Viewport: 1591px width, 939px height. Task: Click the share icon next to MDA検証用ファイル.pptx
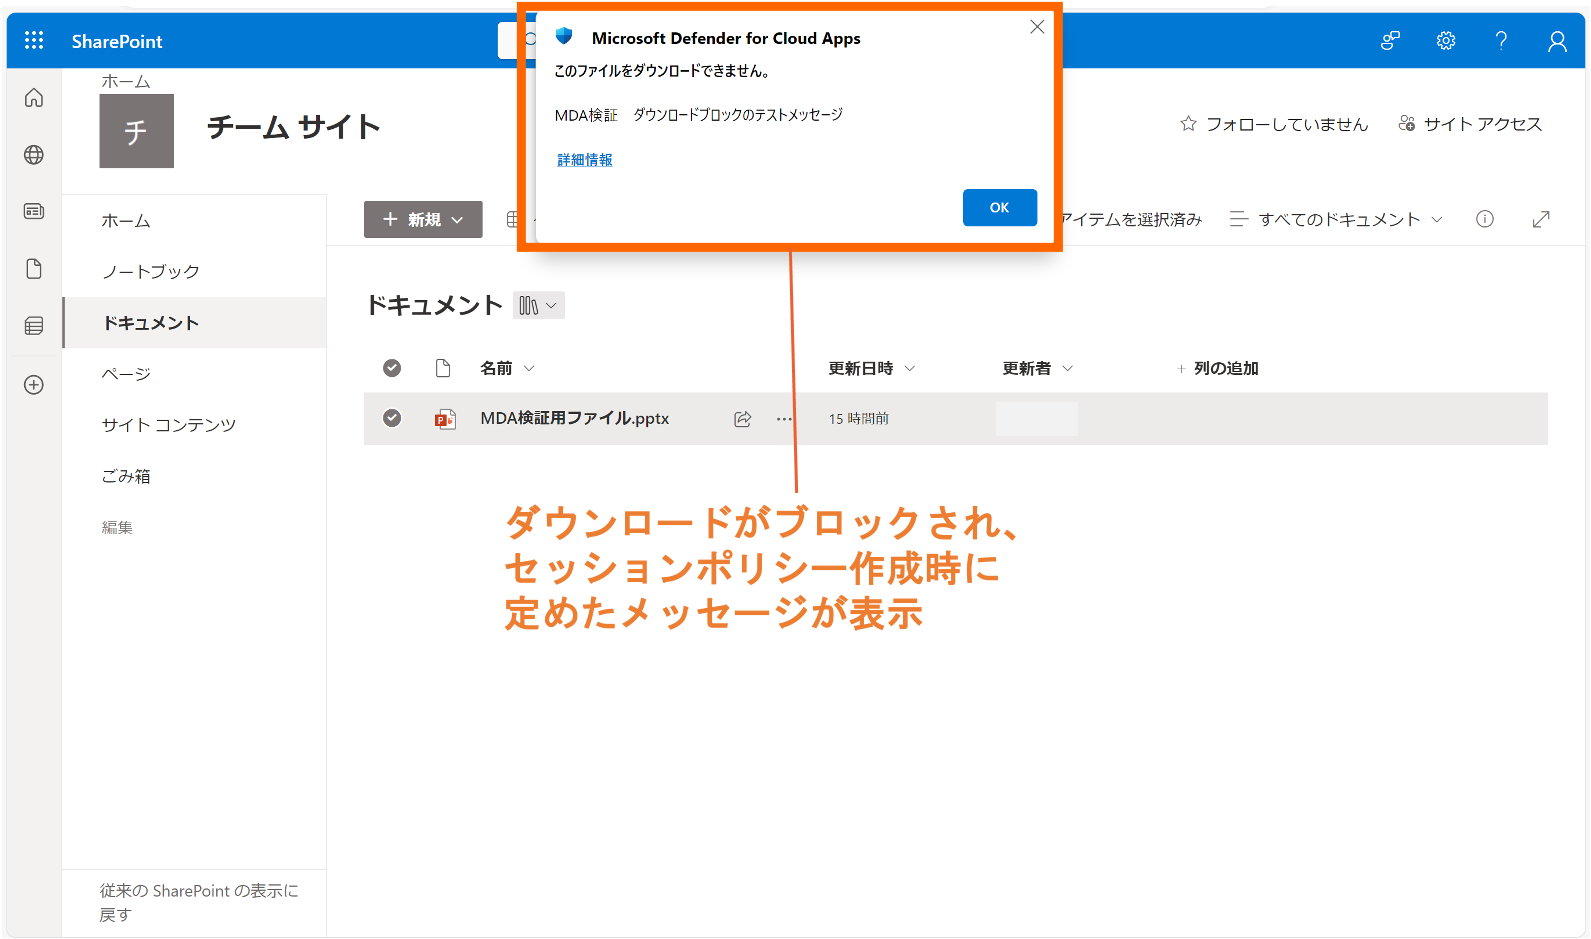[x=742, y=419]
